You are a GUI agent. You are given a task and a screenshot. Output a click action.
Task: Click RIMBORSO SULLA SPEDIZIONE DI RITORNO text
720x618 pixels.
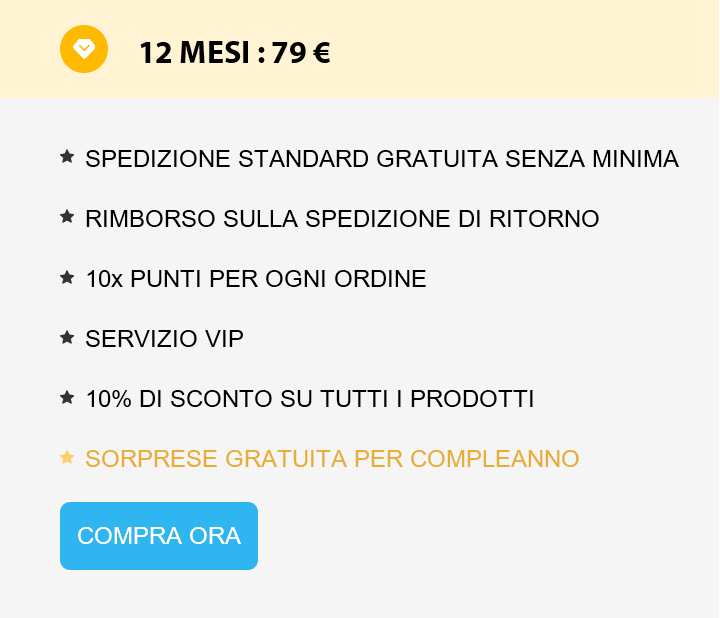click(x=342, y=219)
